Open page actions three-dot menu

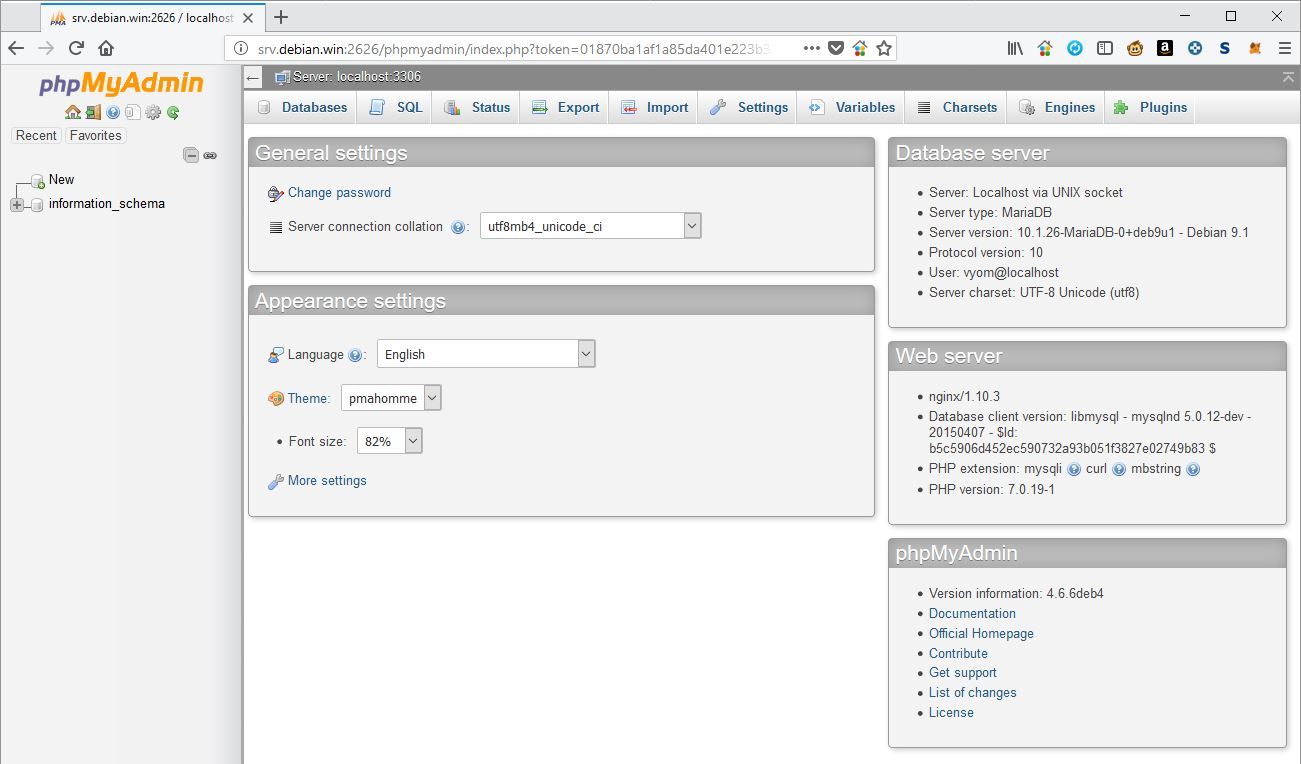(x=811, y=48)
